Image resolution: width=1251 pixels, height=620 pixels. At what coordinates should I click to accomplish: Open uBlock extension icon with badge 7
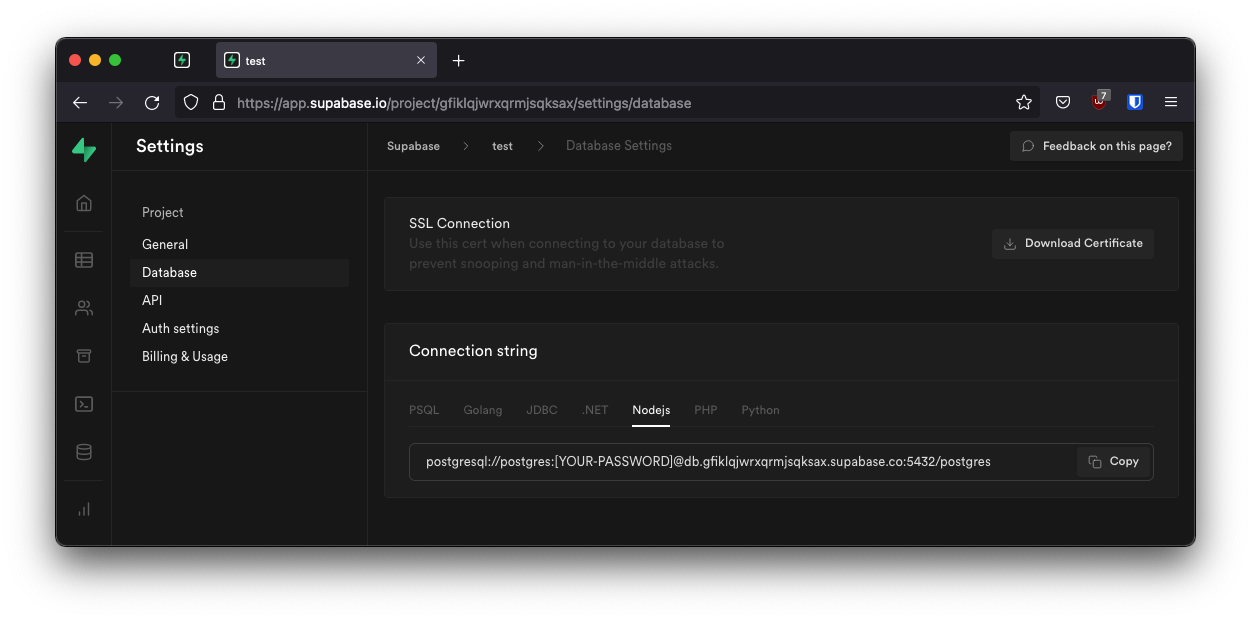coord(1100,100)
